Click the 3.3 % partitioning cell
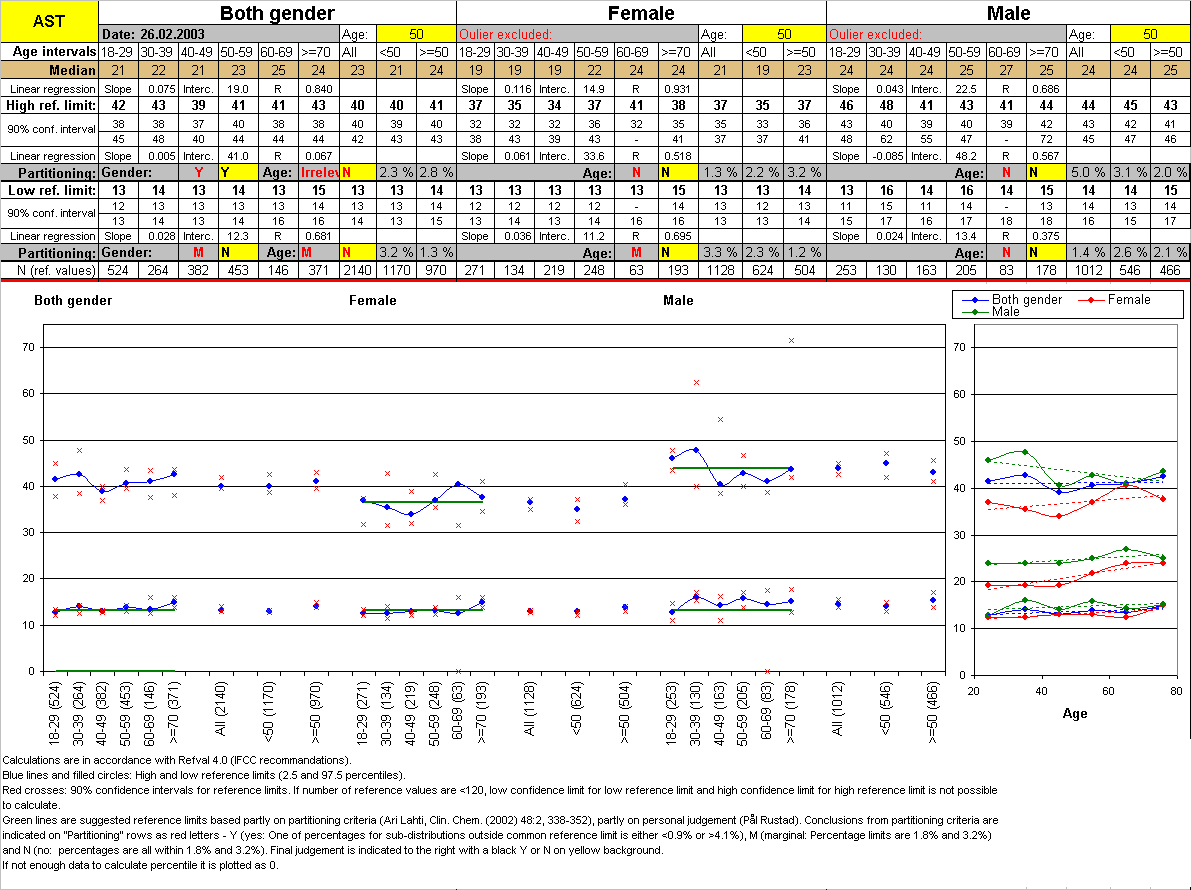The width and height of the screenshot is (1191, 890). point(719,252)
